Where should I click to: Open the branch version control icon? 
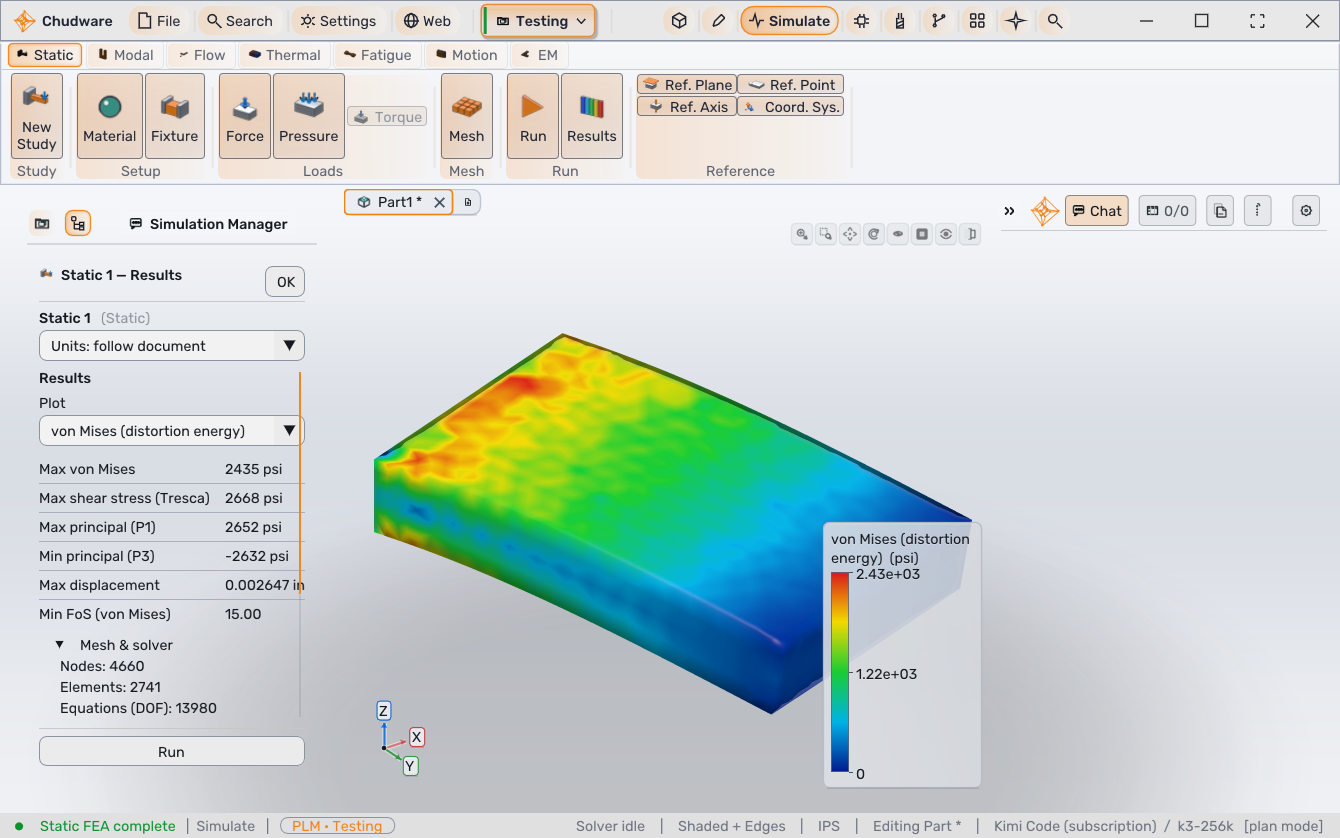[938, 21]
